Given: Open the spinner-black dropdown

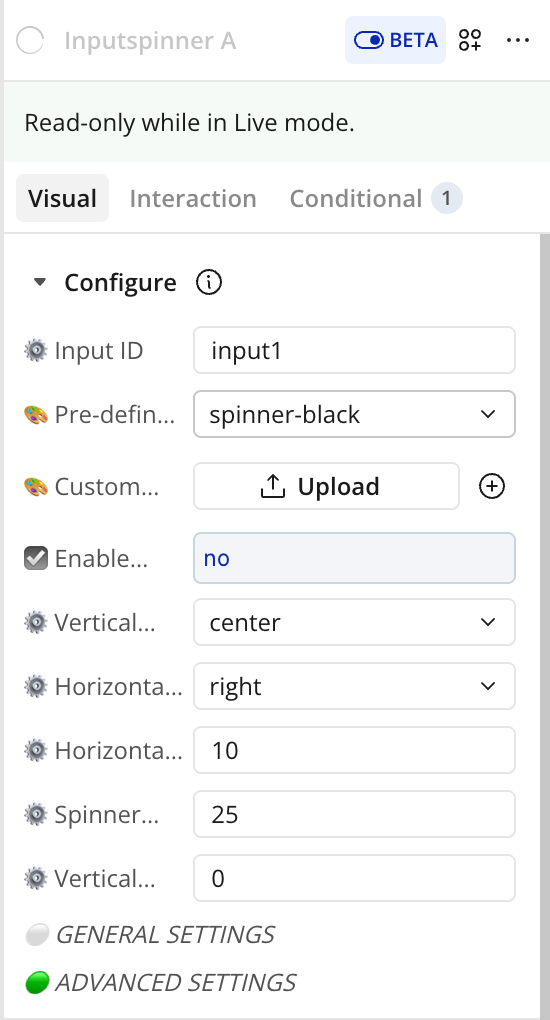Looking at the screenshot, I should 354,414.
